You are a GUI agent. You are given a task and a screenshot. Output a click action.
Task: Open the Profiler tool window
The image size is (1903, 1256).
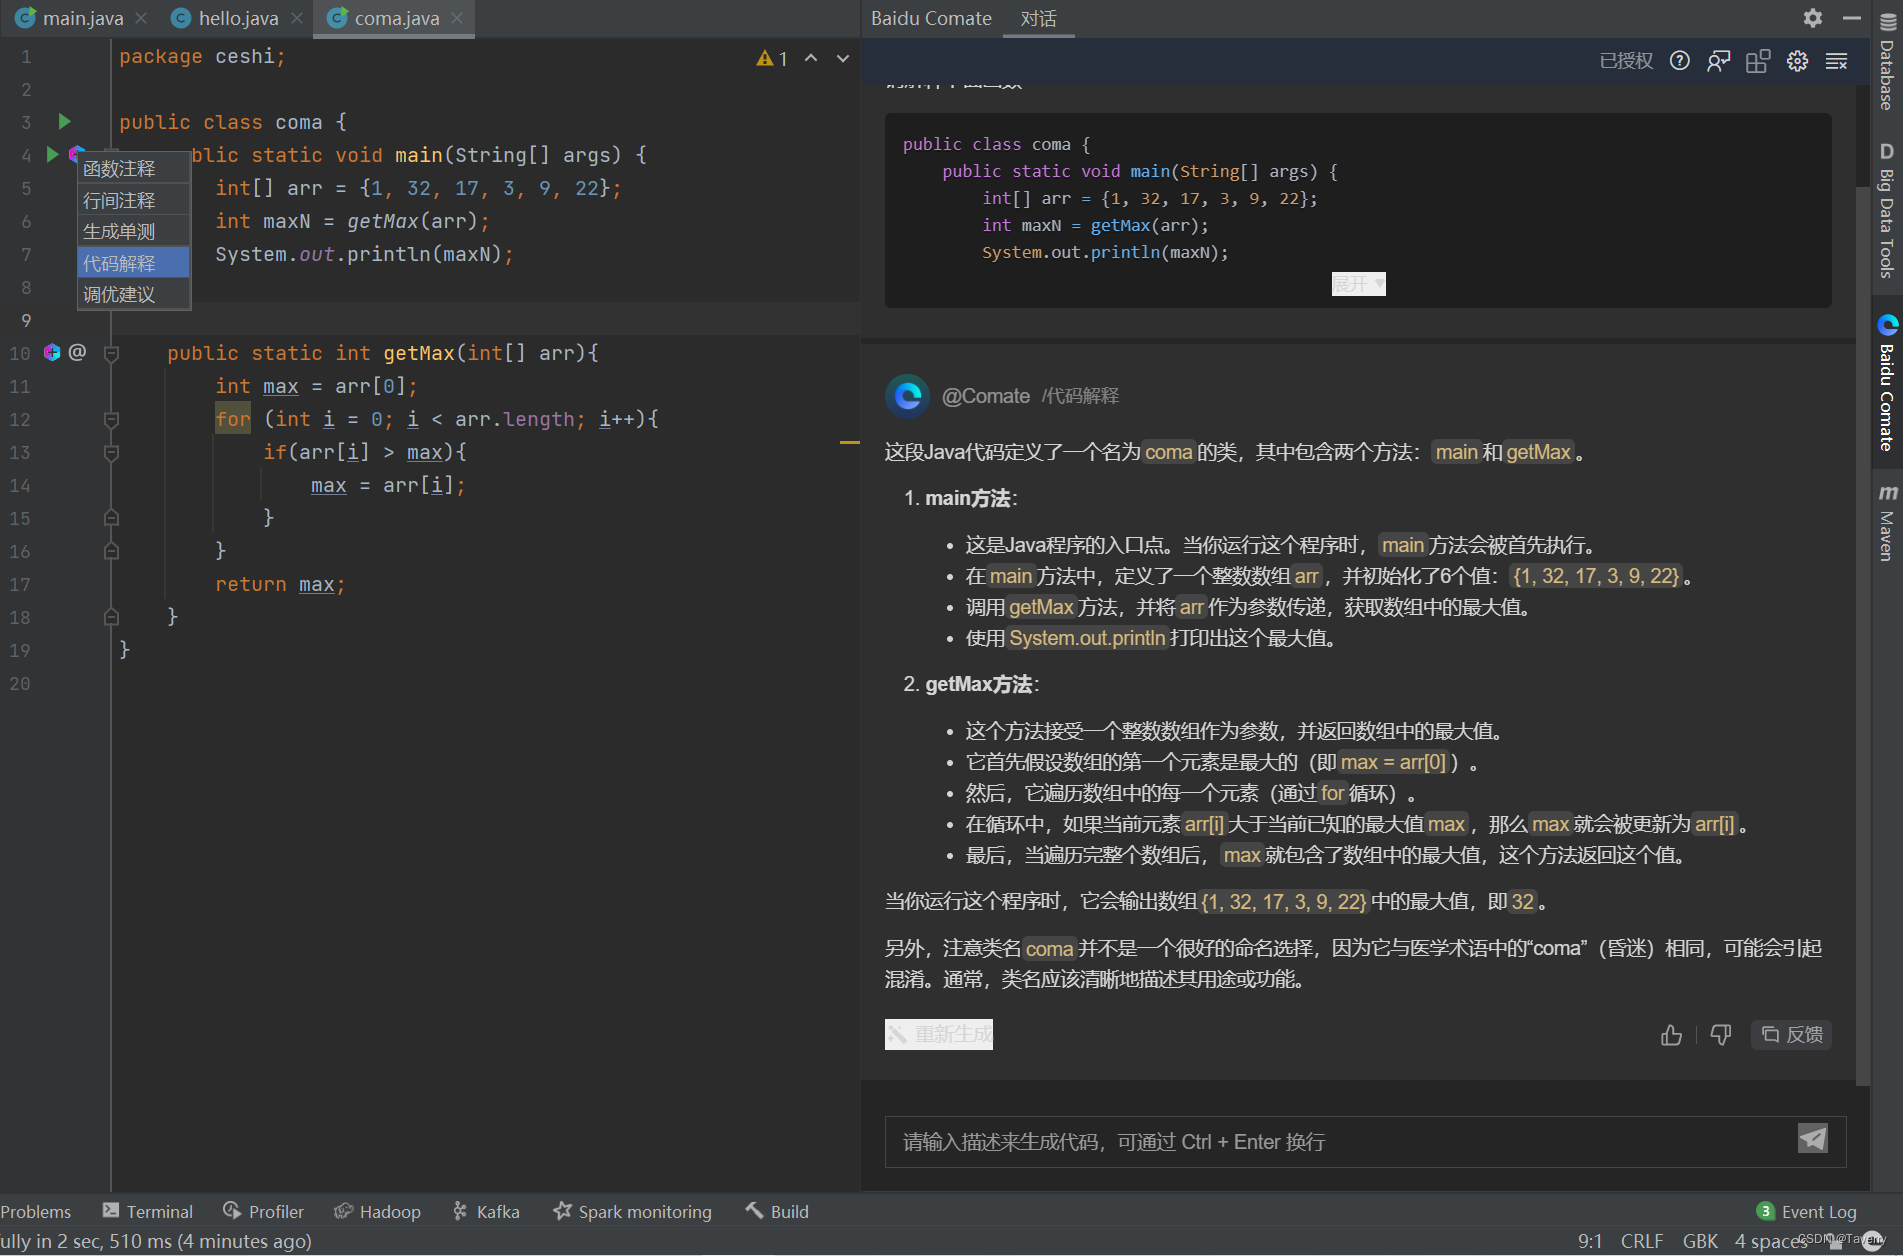pos(264,1211)
